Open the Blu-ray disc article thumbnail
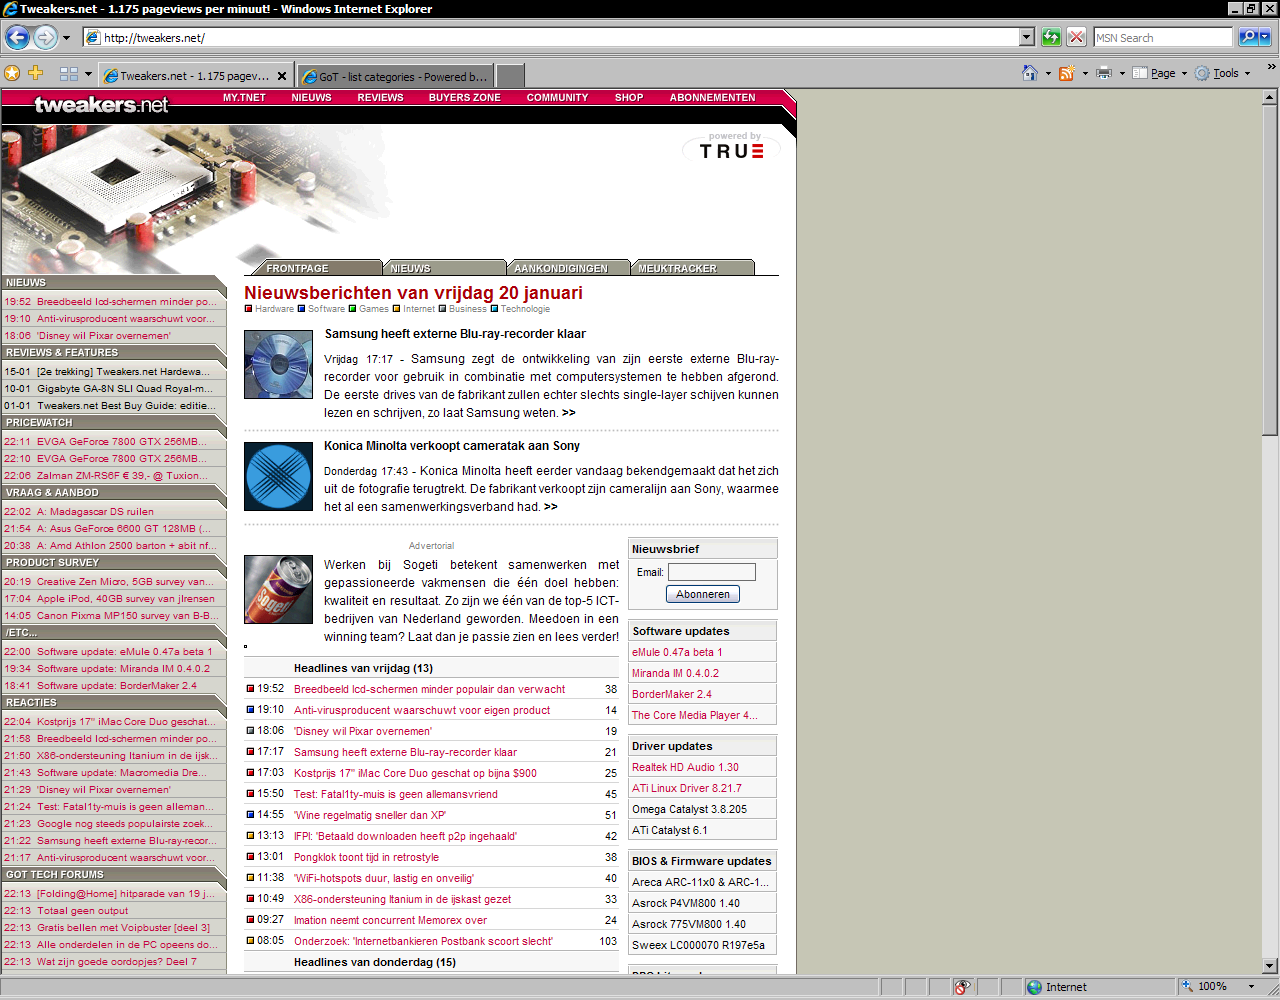Viewport: 1280px width, 1000px height. click(278, 365)
